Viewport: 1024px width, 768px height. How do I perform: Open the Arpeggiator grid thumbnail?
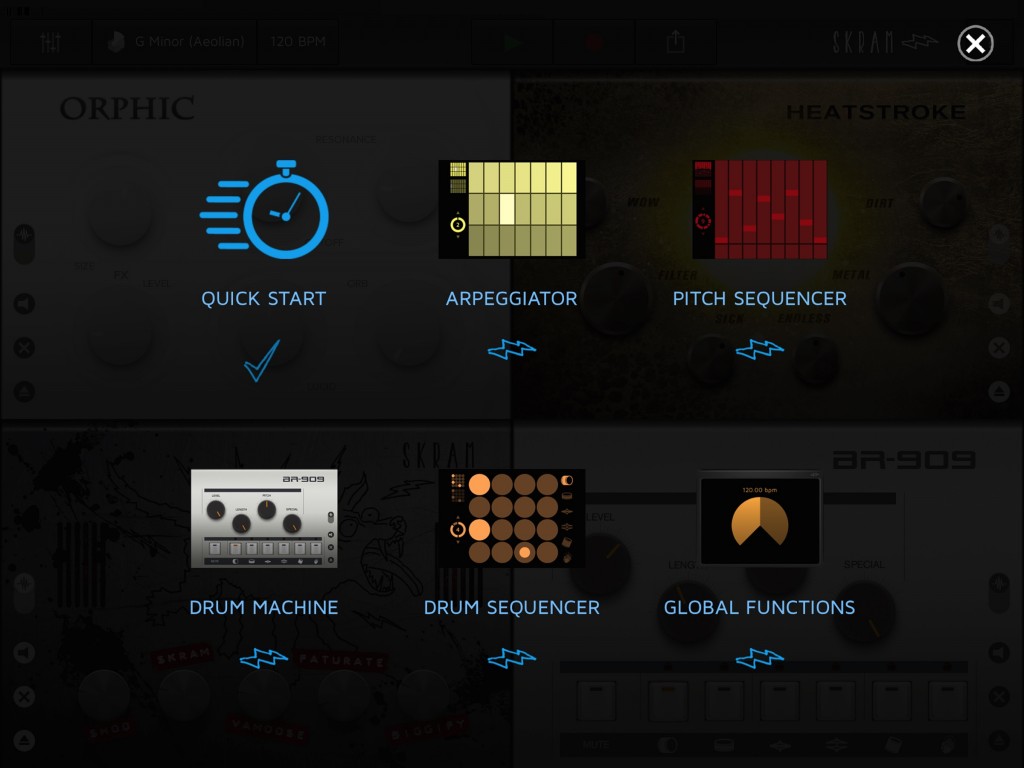511,209
